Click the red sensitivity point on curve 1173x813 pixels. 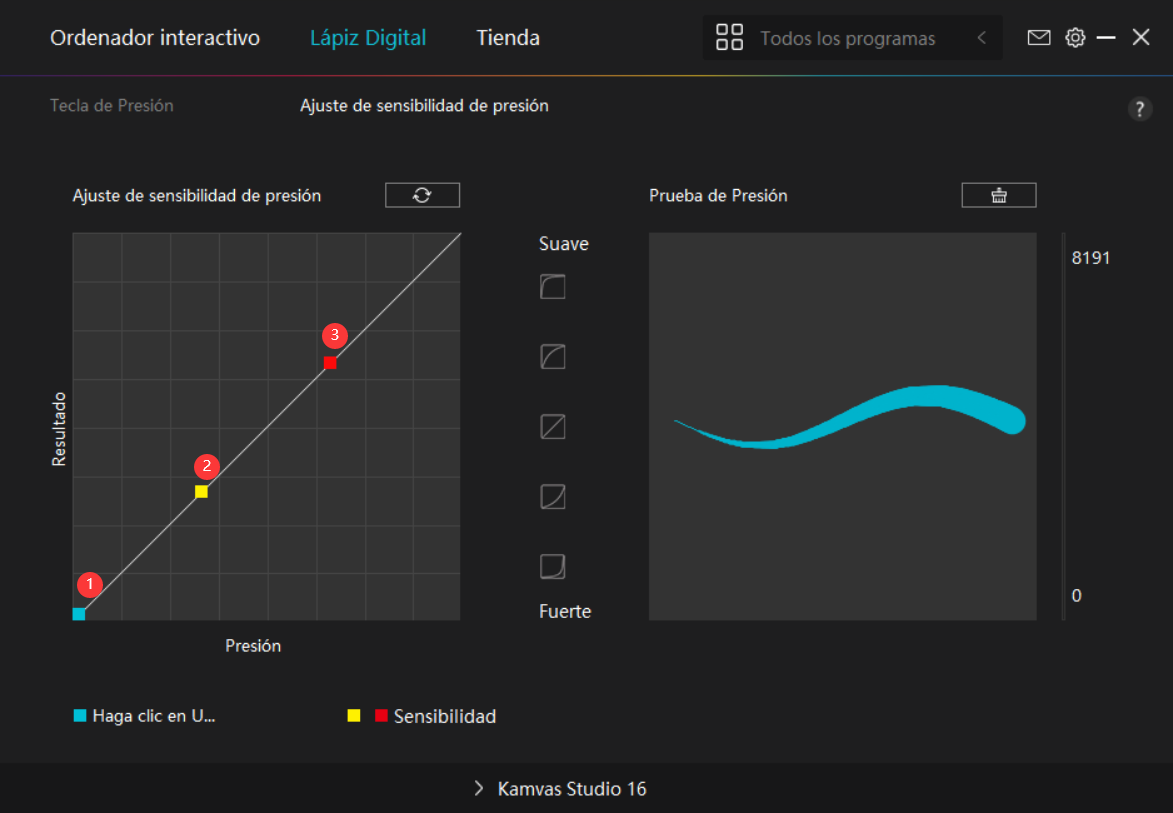(330, 363)
